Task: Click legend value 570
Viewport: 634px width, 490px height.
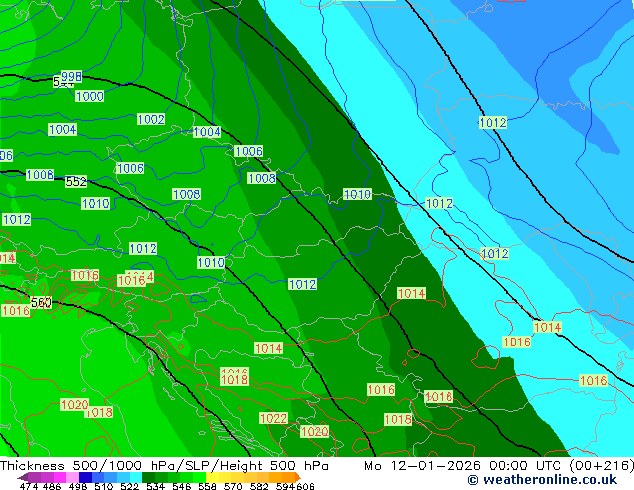Action: coord(233,486)
